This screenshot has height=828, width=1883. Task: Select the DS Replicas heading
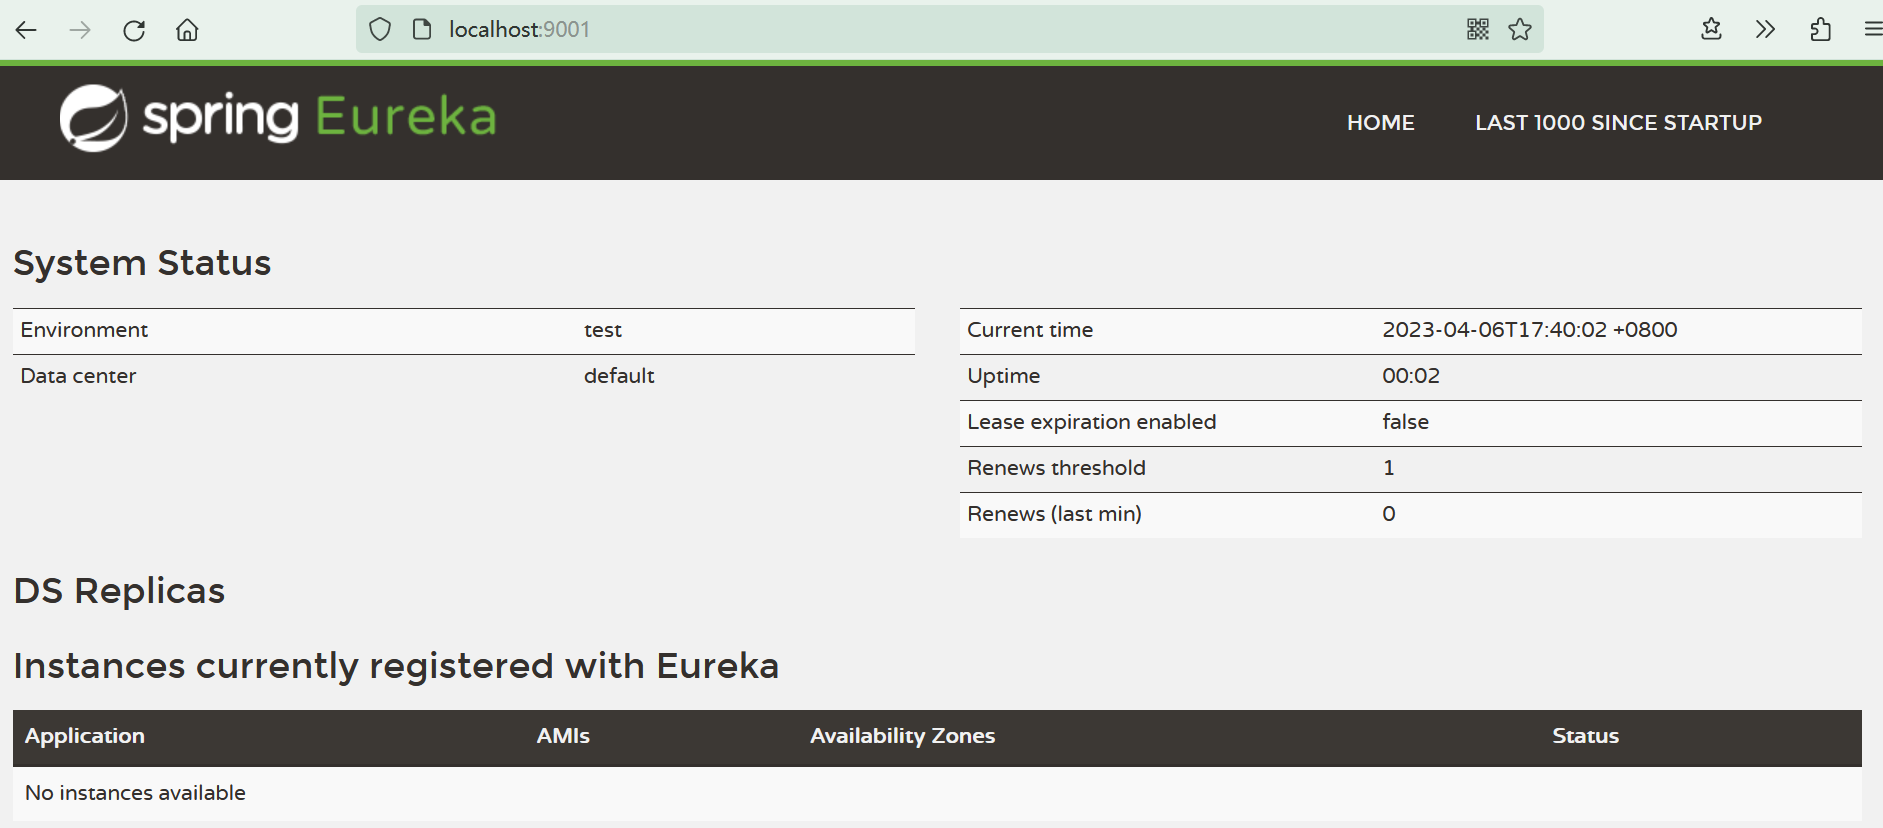[119, 591]
